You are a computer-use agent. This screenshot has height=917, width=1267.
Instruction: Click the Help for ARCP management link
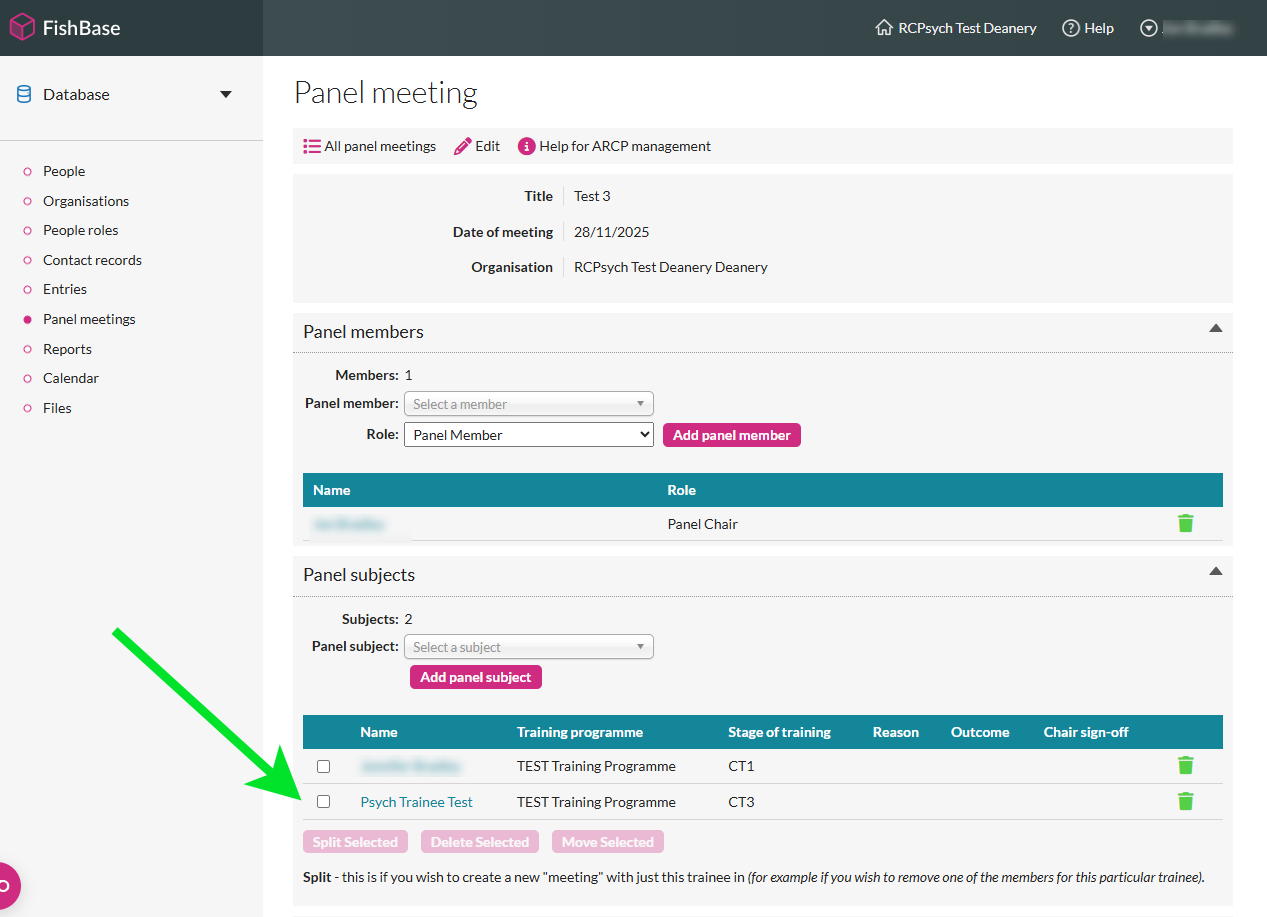pos(625,146)
